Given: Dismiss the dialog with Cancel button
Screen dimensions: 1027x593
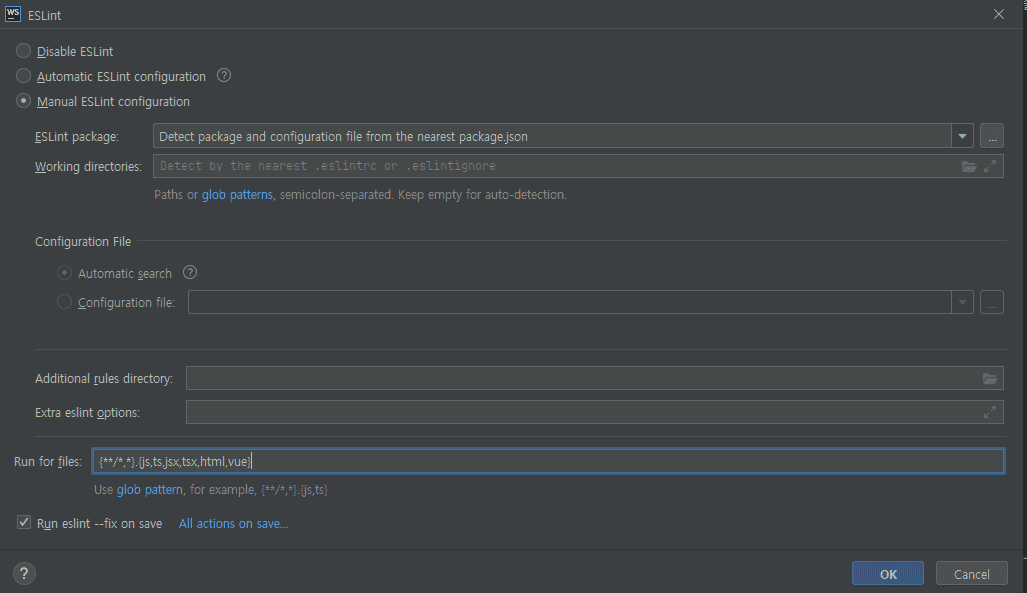Looking at the screenshot, I should click(971, 574).
